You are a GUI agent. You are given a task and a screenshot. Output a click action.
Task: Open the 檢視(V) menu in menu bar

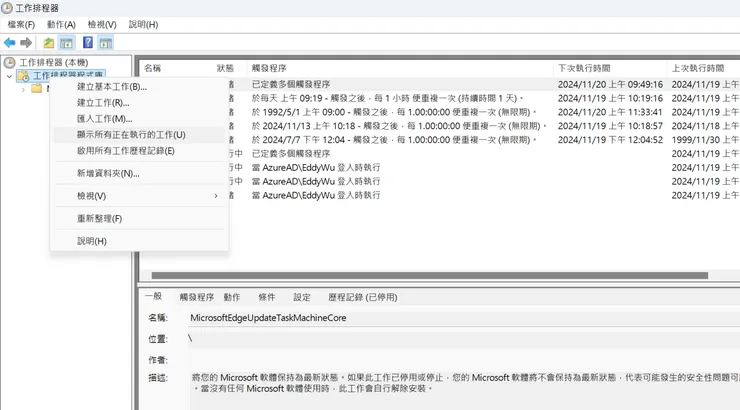(102, 25)
